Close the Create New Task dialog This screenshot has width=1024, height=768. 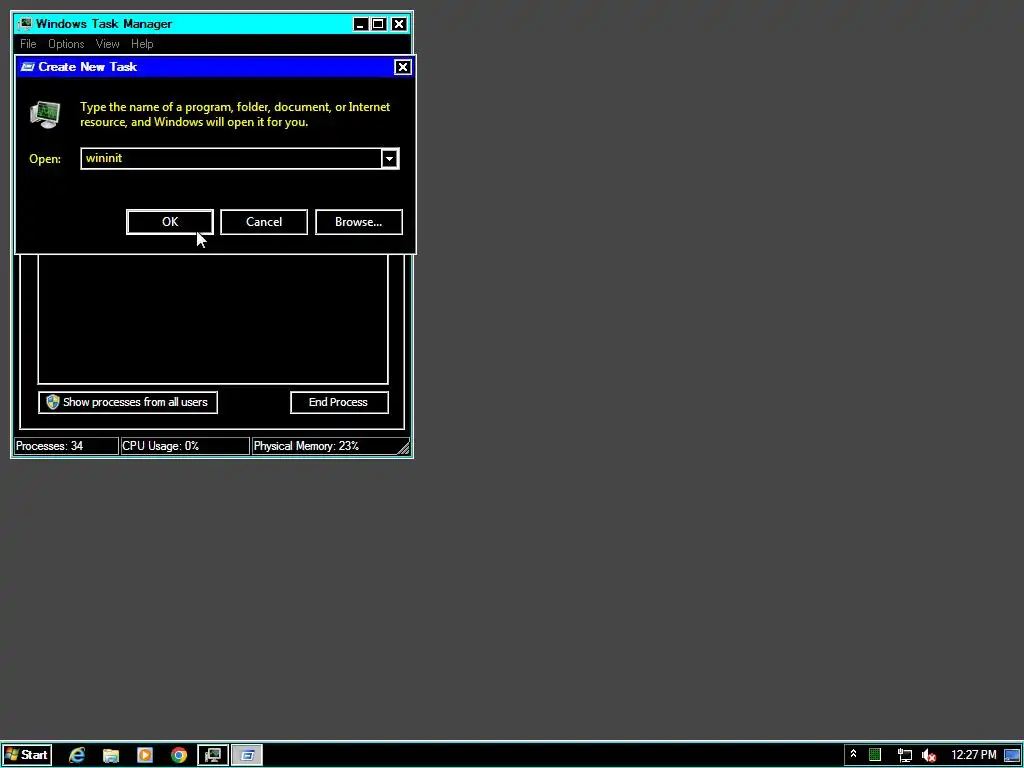[x=403, y=67]
